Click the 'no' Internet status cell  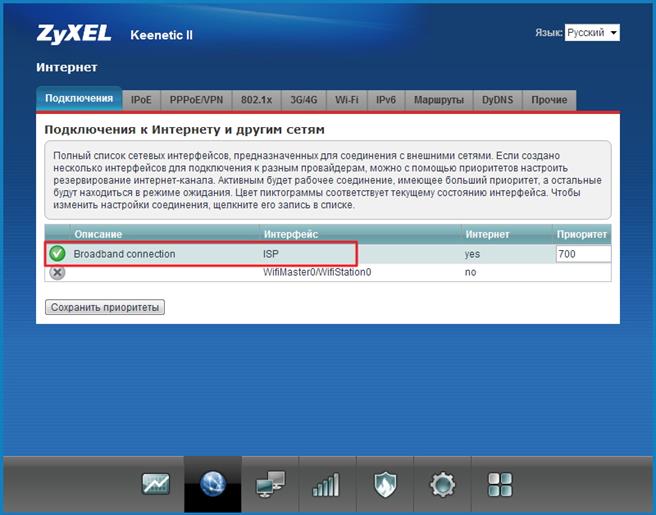pos(471,272)
